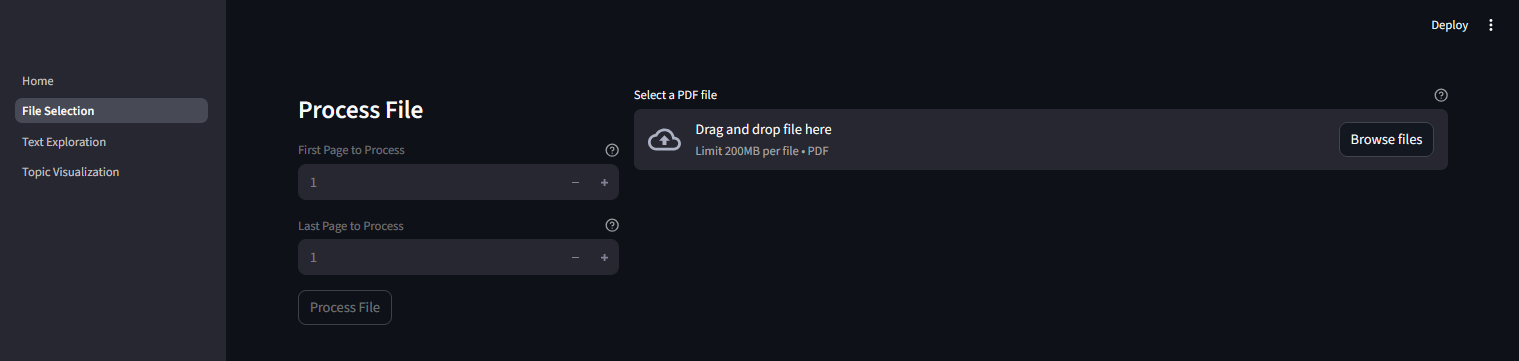The image size is (1519, 361).
Task: Click the Process File button
Action: click(345, 307)
